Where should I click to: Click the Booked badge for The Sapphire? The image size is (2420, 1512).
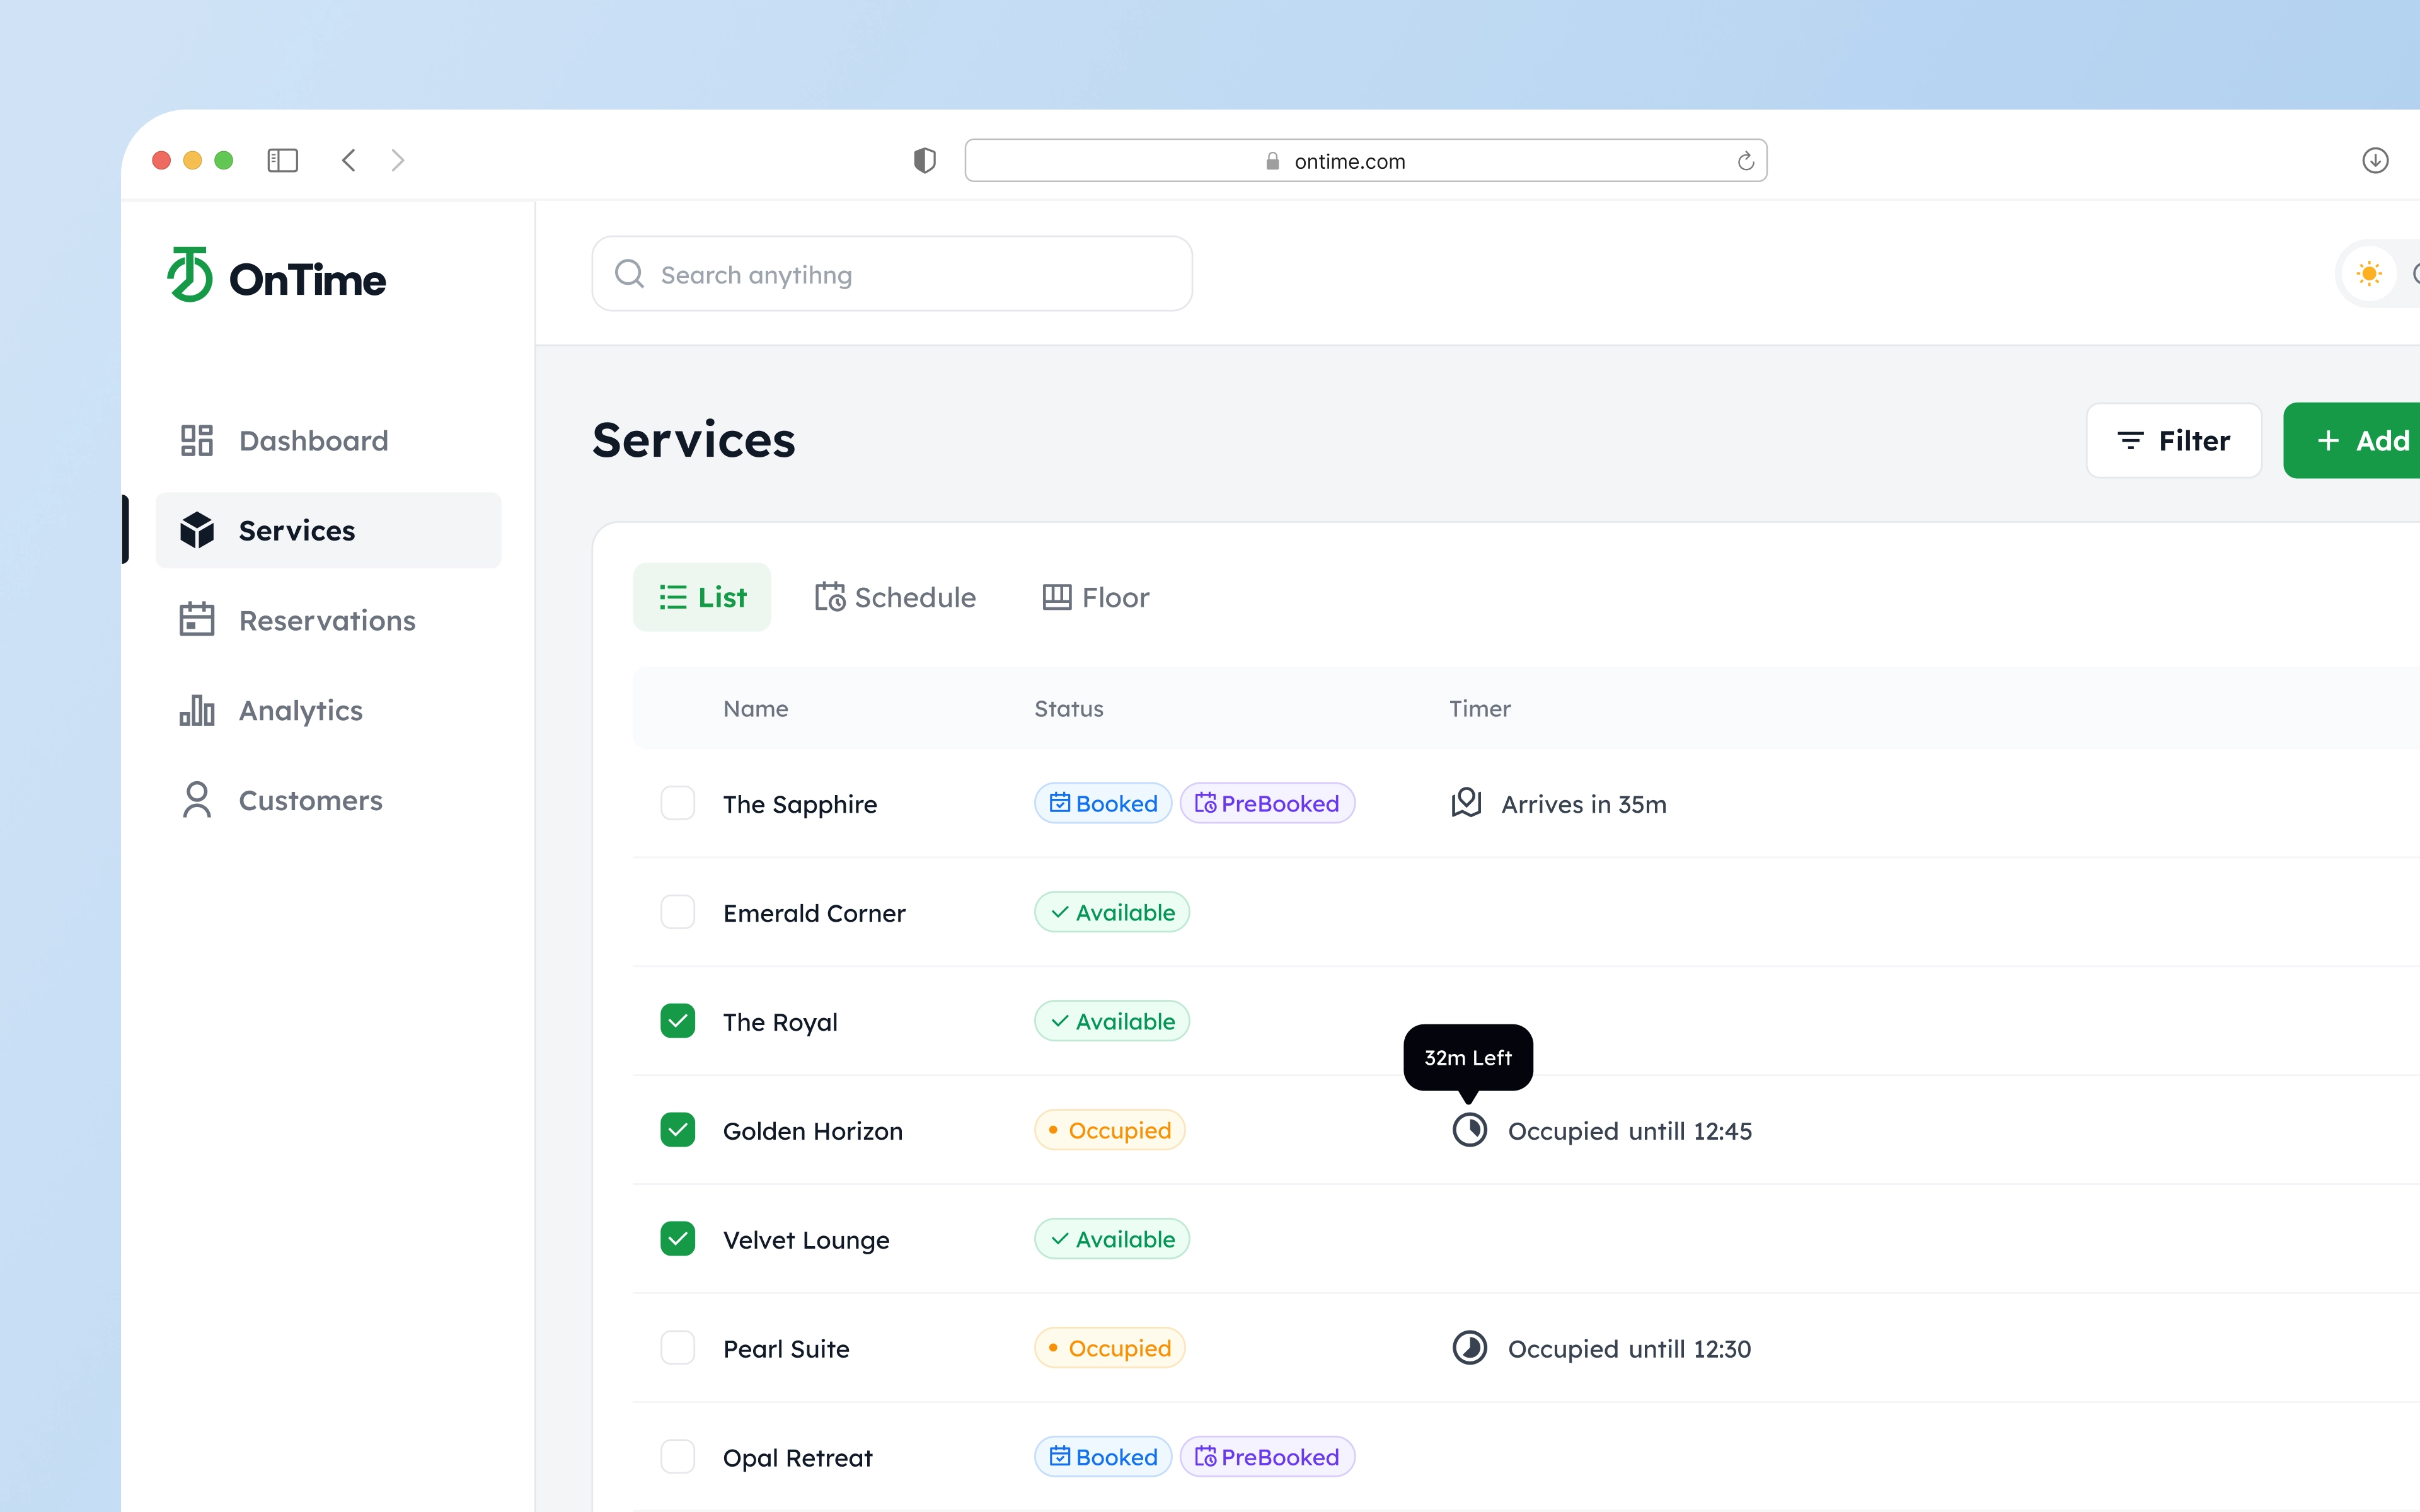1103,803
